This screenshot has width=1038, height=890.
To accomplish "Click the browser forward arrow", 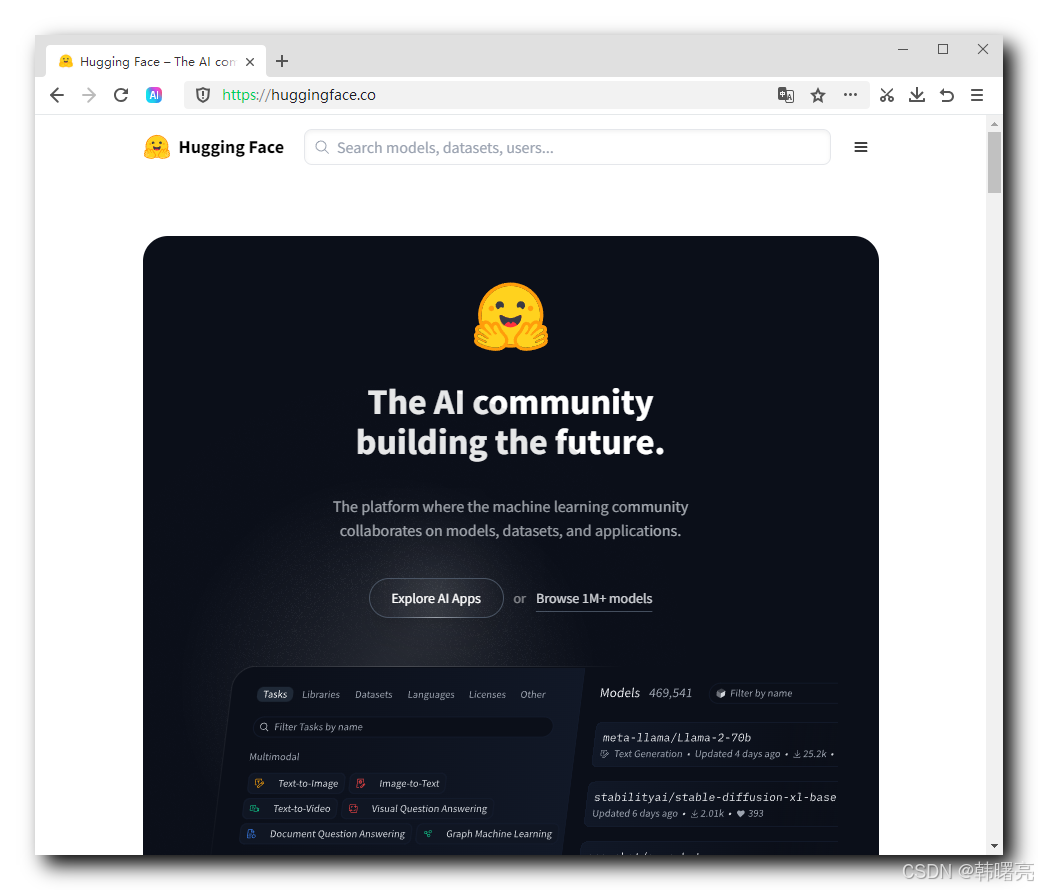I will click(89, 95).
